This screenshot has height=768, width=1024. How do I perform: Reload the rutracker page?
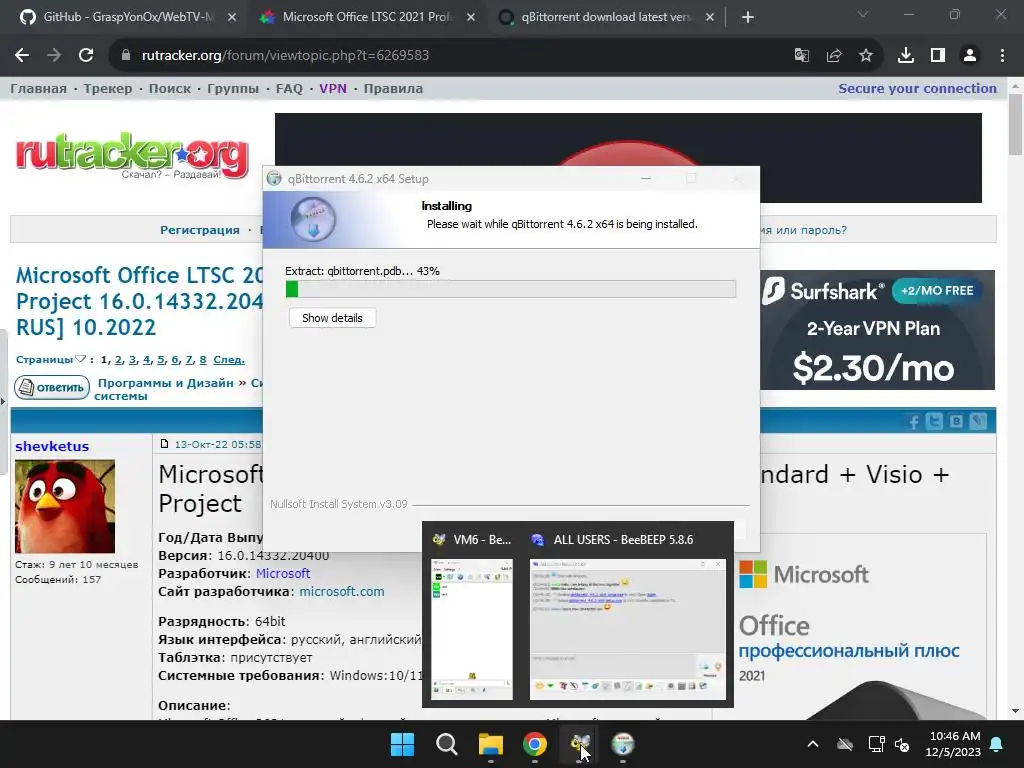click(86, 56)
